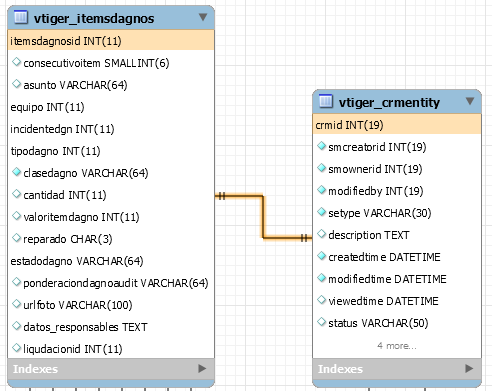Click the filled diamond beside clasedagno
Screen dimensions: 492x391
(x=16, y=172)
